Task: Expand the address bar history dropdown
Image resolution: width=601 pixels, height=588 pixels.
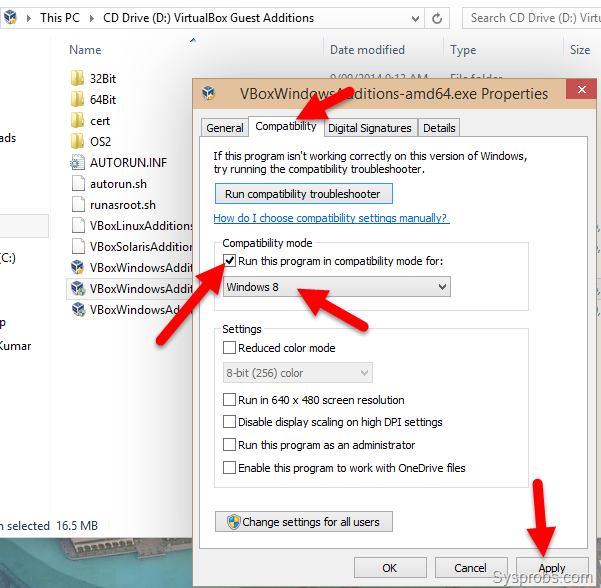Action: point(415,18)
